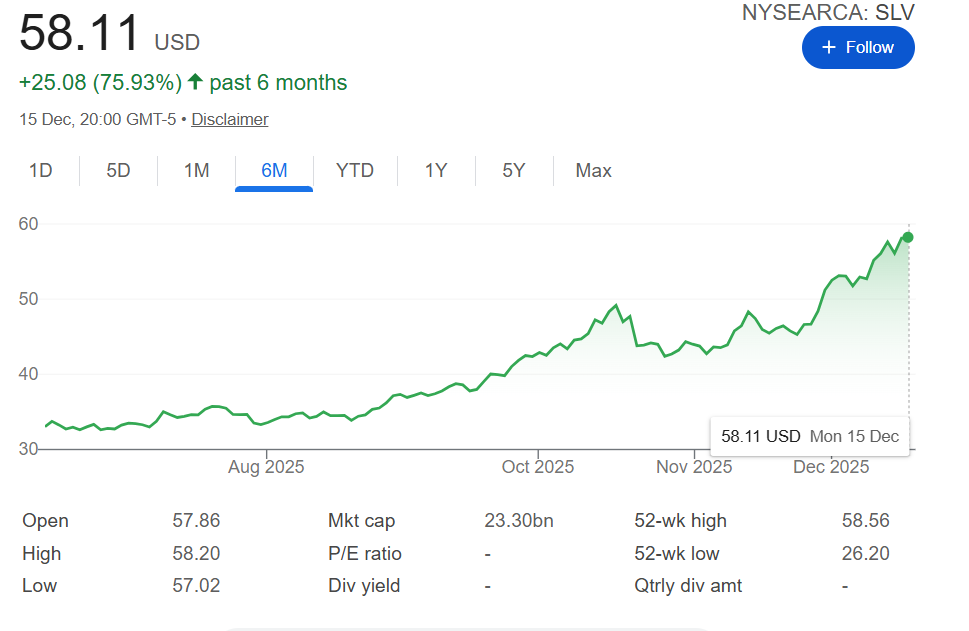
Task: Switch to the YTD chart tab
Action: pyautogui.click(x=355, y=171)
